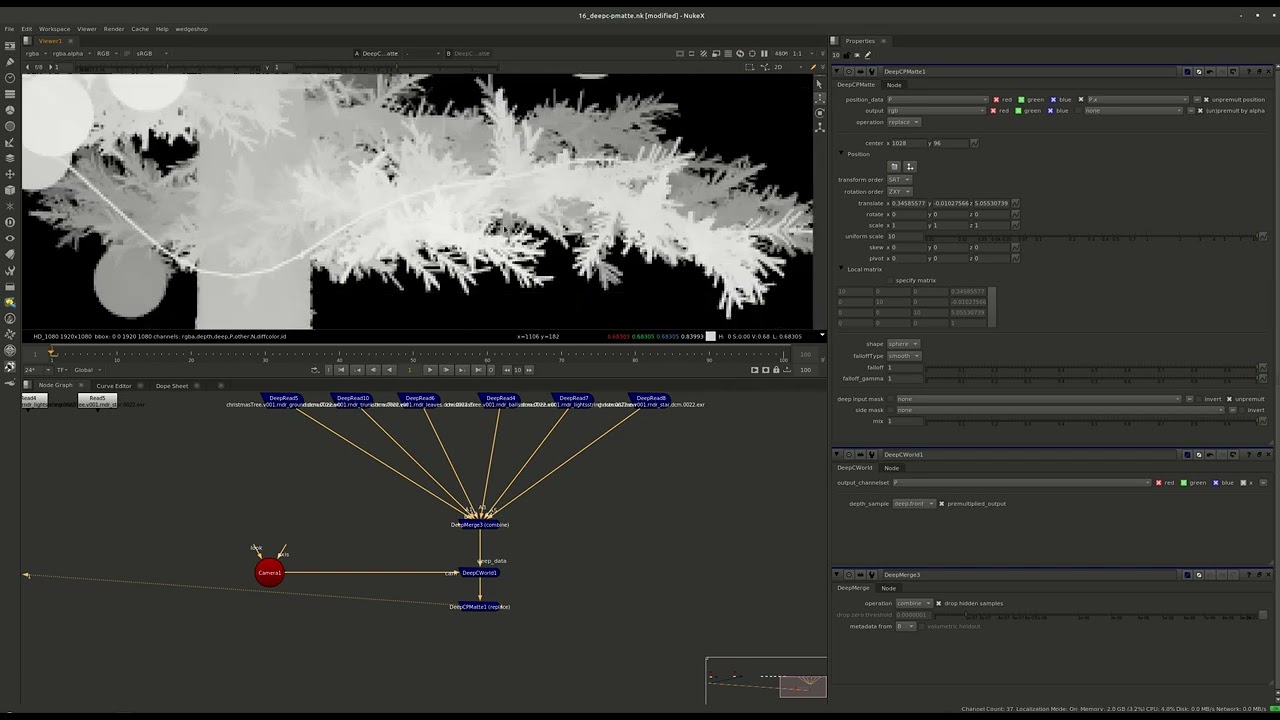Switch to the Curve Editor tab
This screenshot has height=720, width=1280.
pos(114,385)
